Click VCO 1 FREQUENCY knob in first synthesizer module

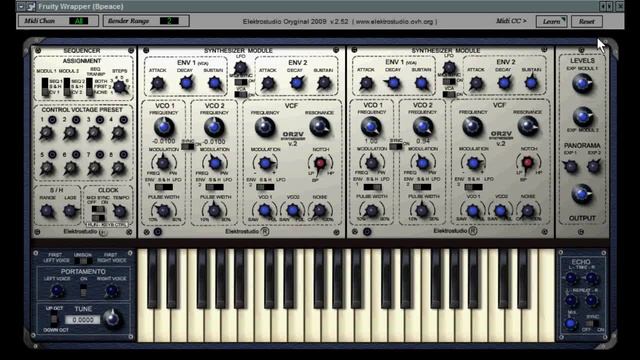pos(164,127)
